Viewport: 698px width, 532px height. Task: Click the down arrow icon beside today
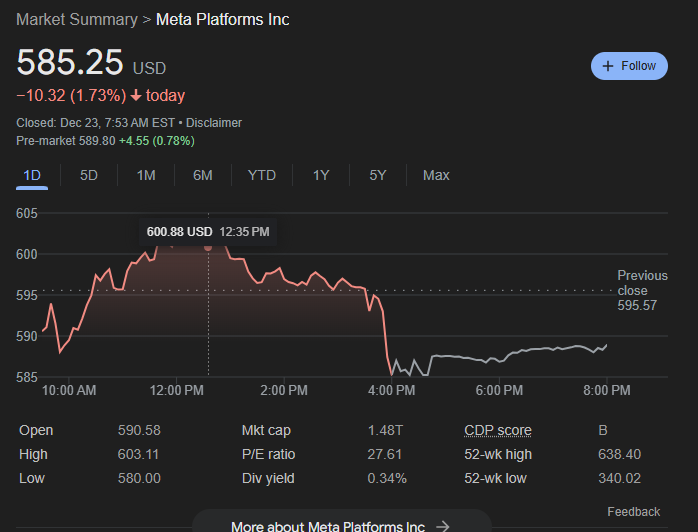click(x=136, y=96)
